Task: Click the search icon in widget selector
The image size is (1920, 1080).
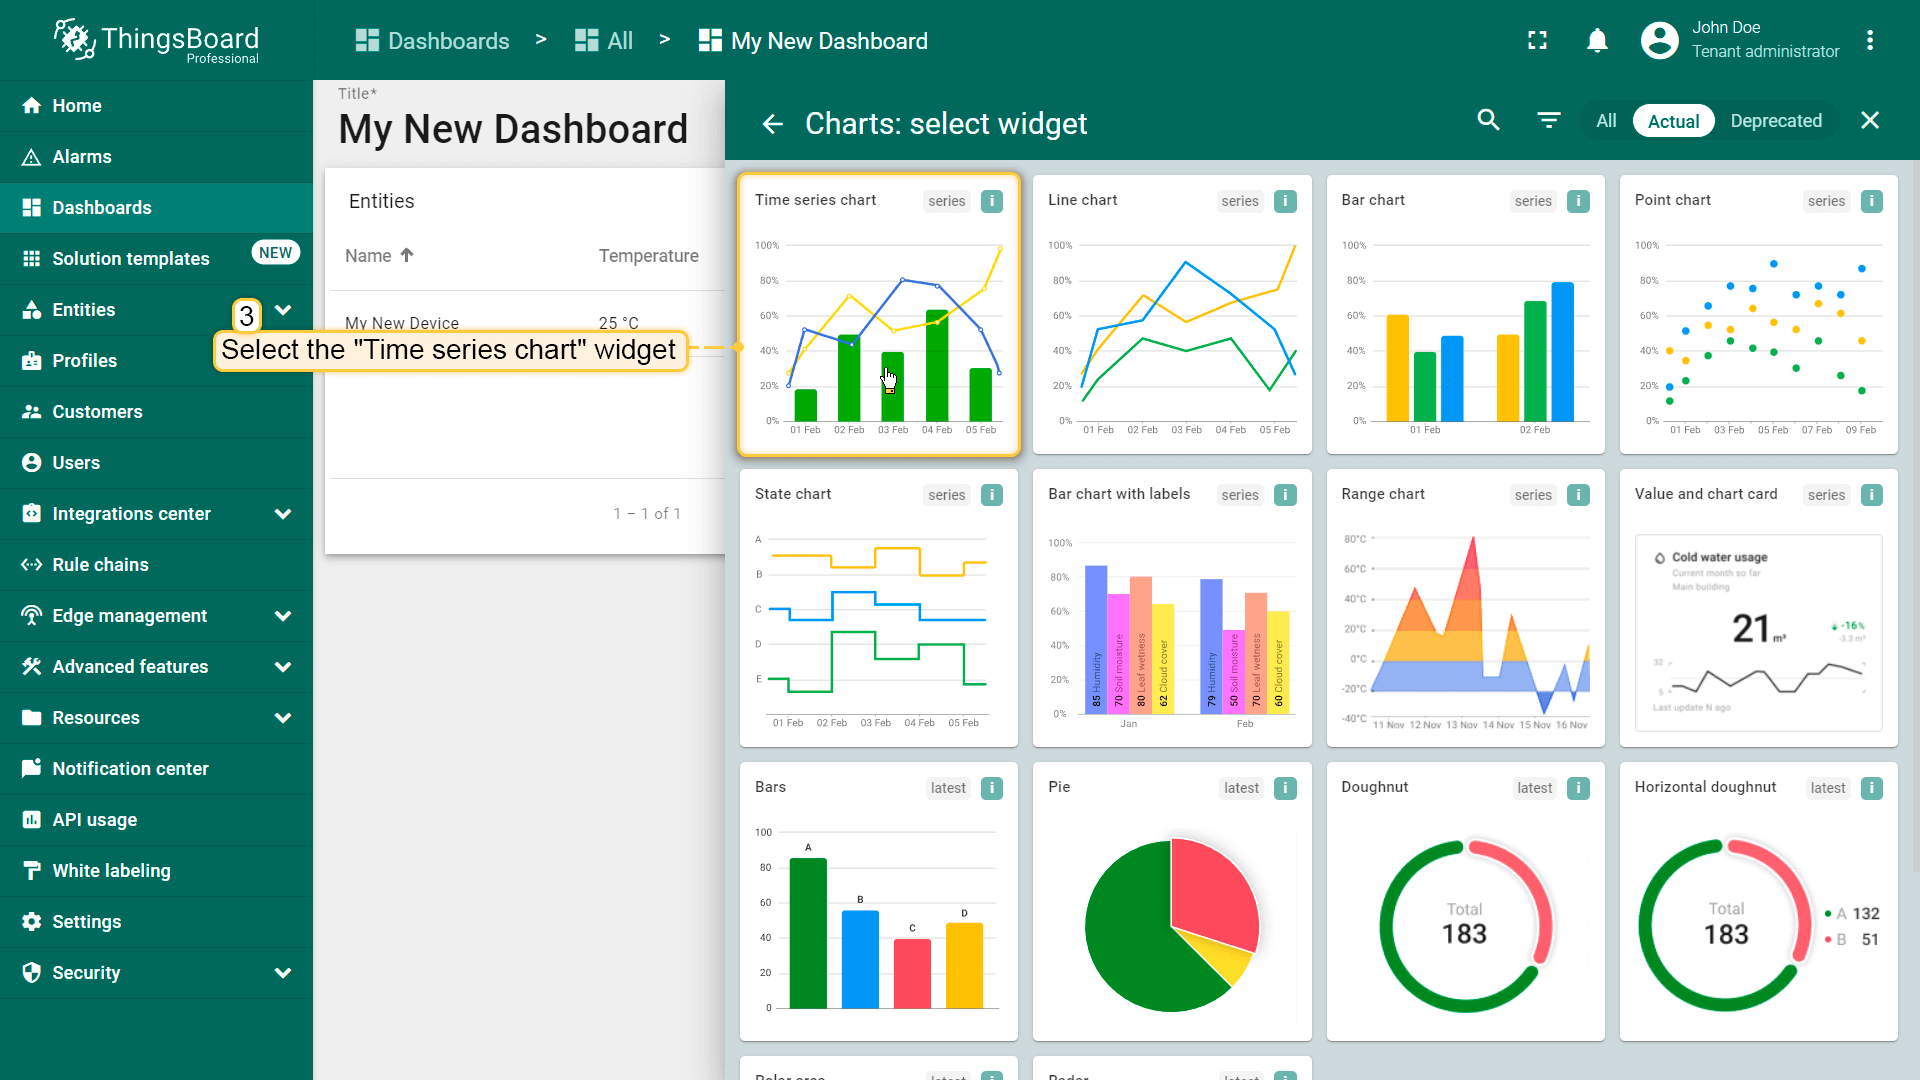Action: tap(1488, 121)
